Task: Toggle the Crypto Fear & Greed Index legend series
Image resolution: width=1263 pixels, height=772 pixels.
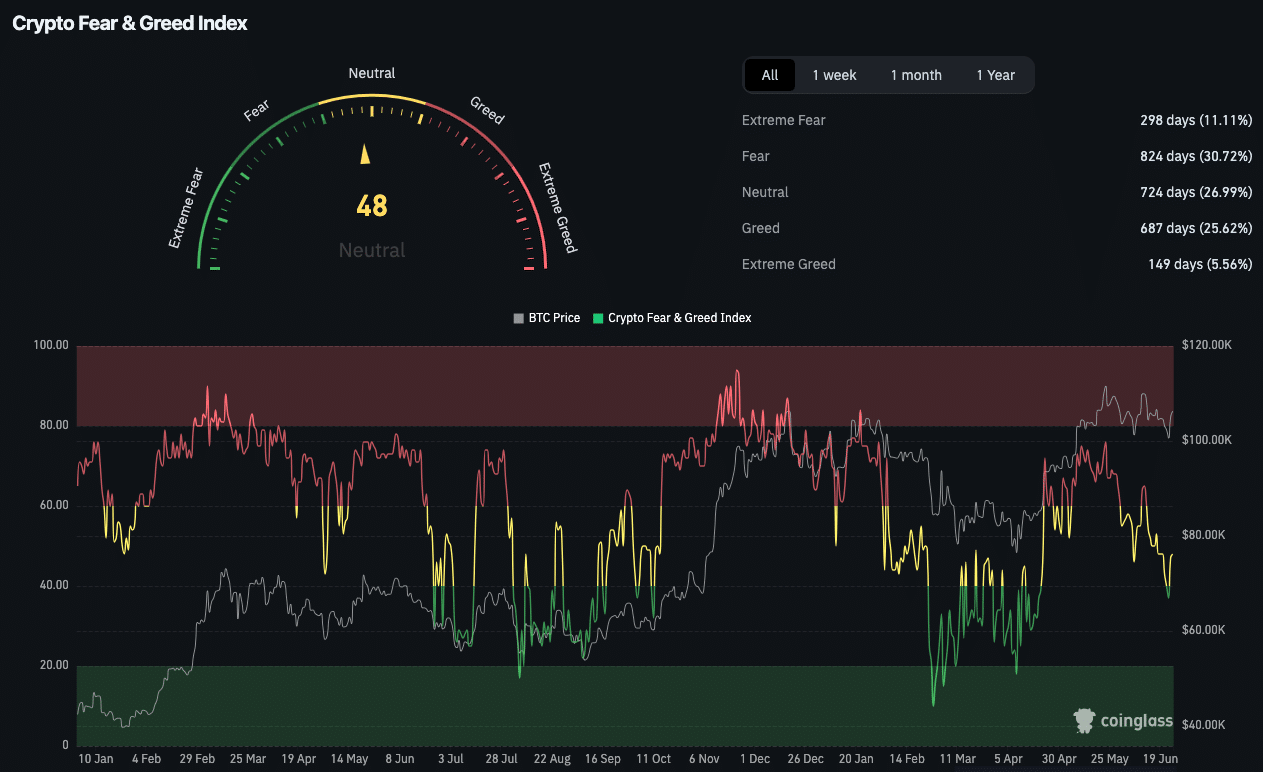Action: (x=672, y=318)
